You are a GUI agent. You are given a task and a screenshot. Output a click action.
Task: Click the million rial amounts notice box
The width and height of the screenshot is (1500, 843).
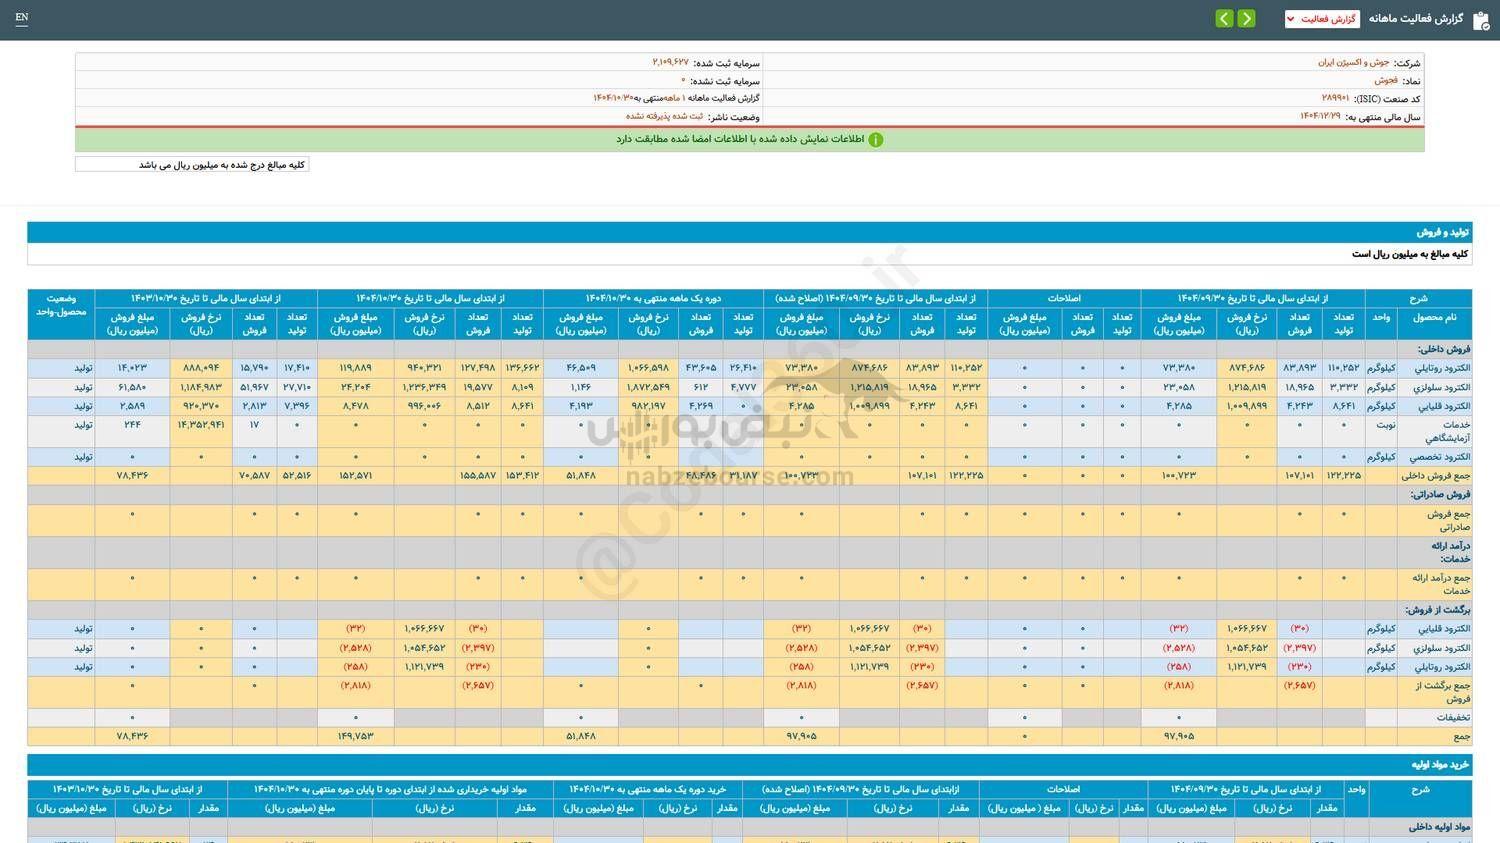(x=192, y=165)
